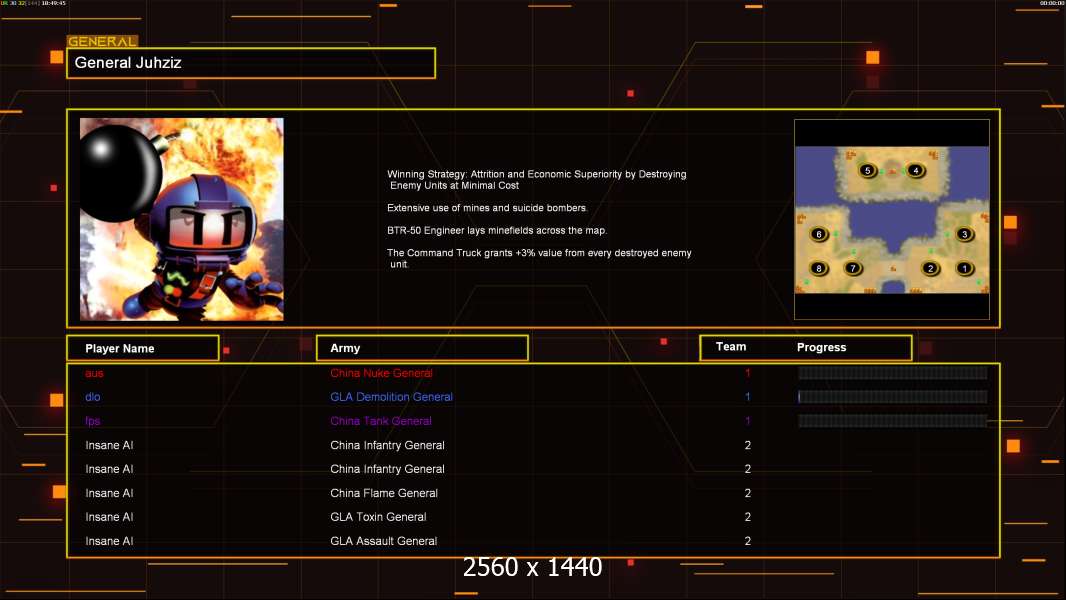Select start position 5 on the minimap

[867, 171]
